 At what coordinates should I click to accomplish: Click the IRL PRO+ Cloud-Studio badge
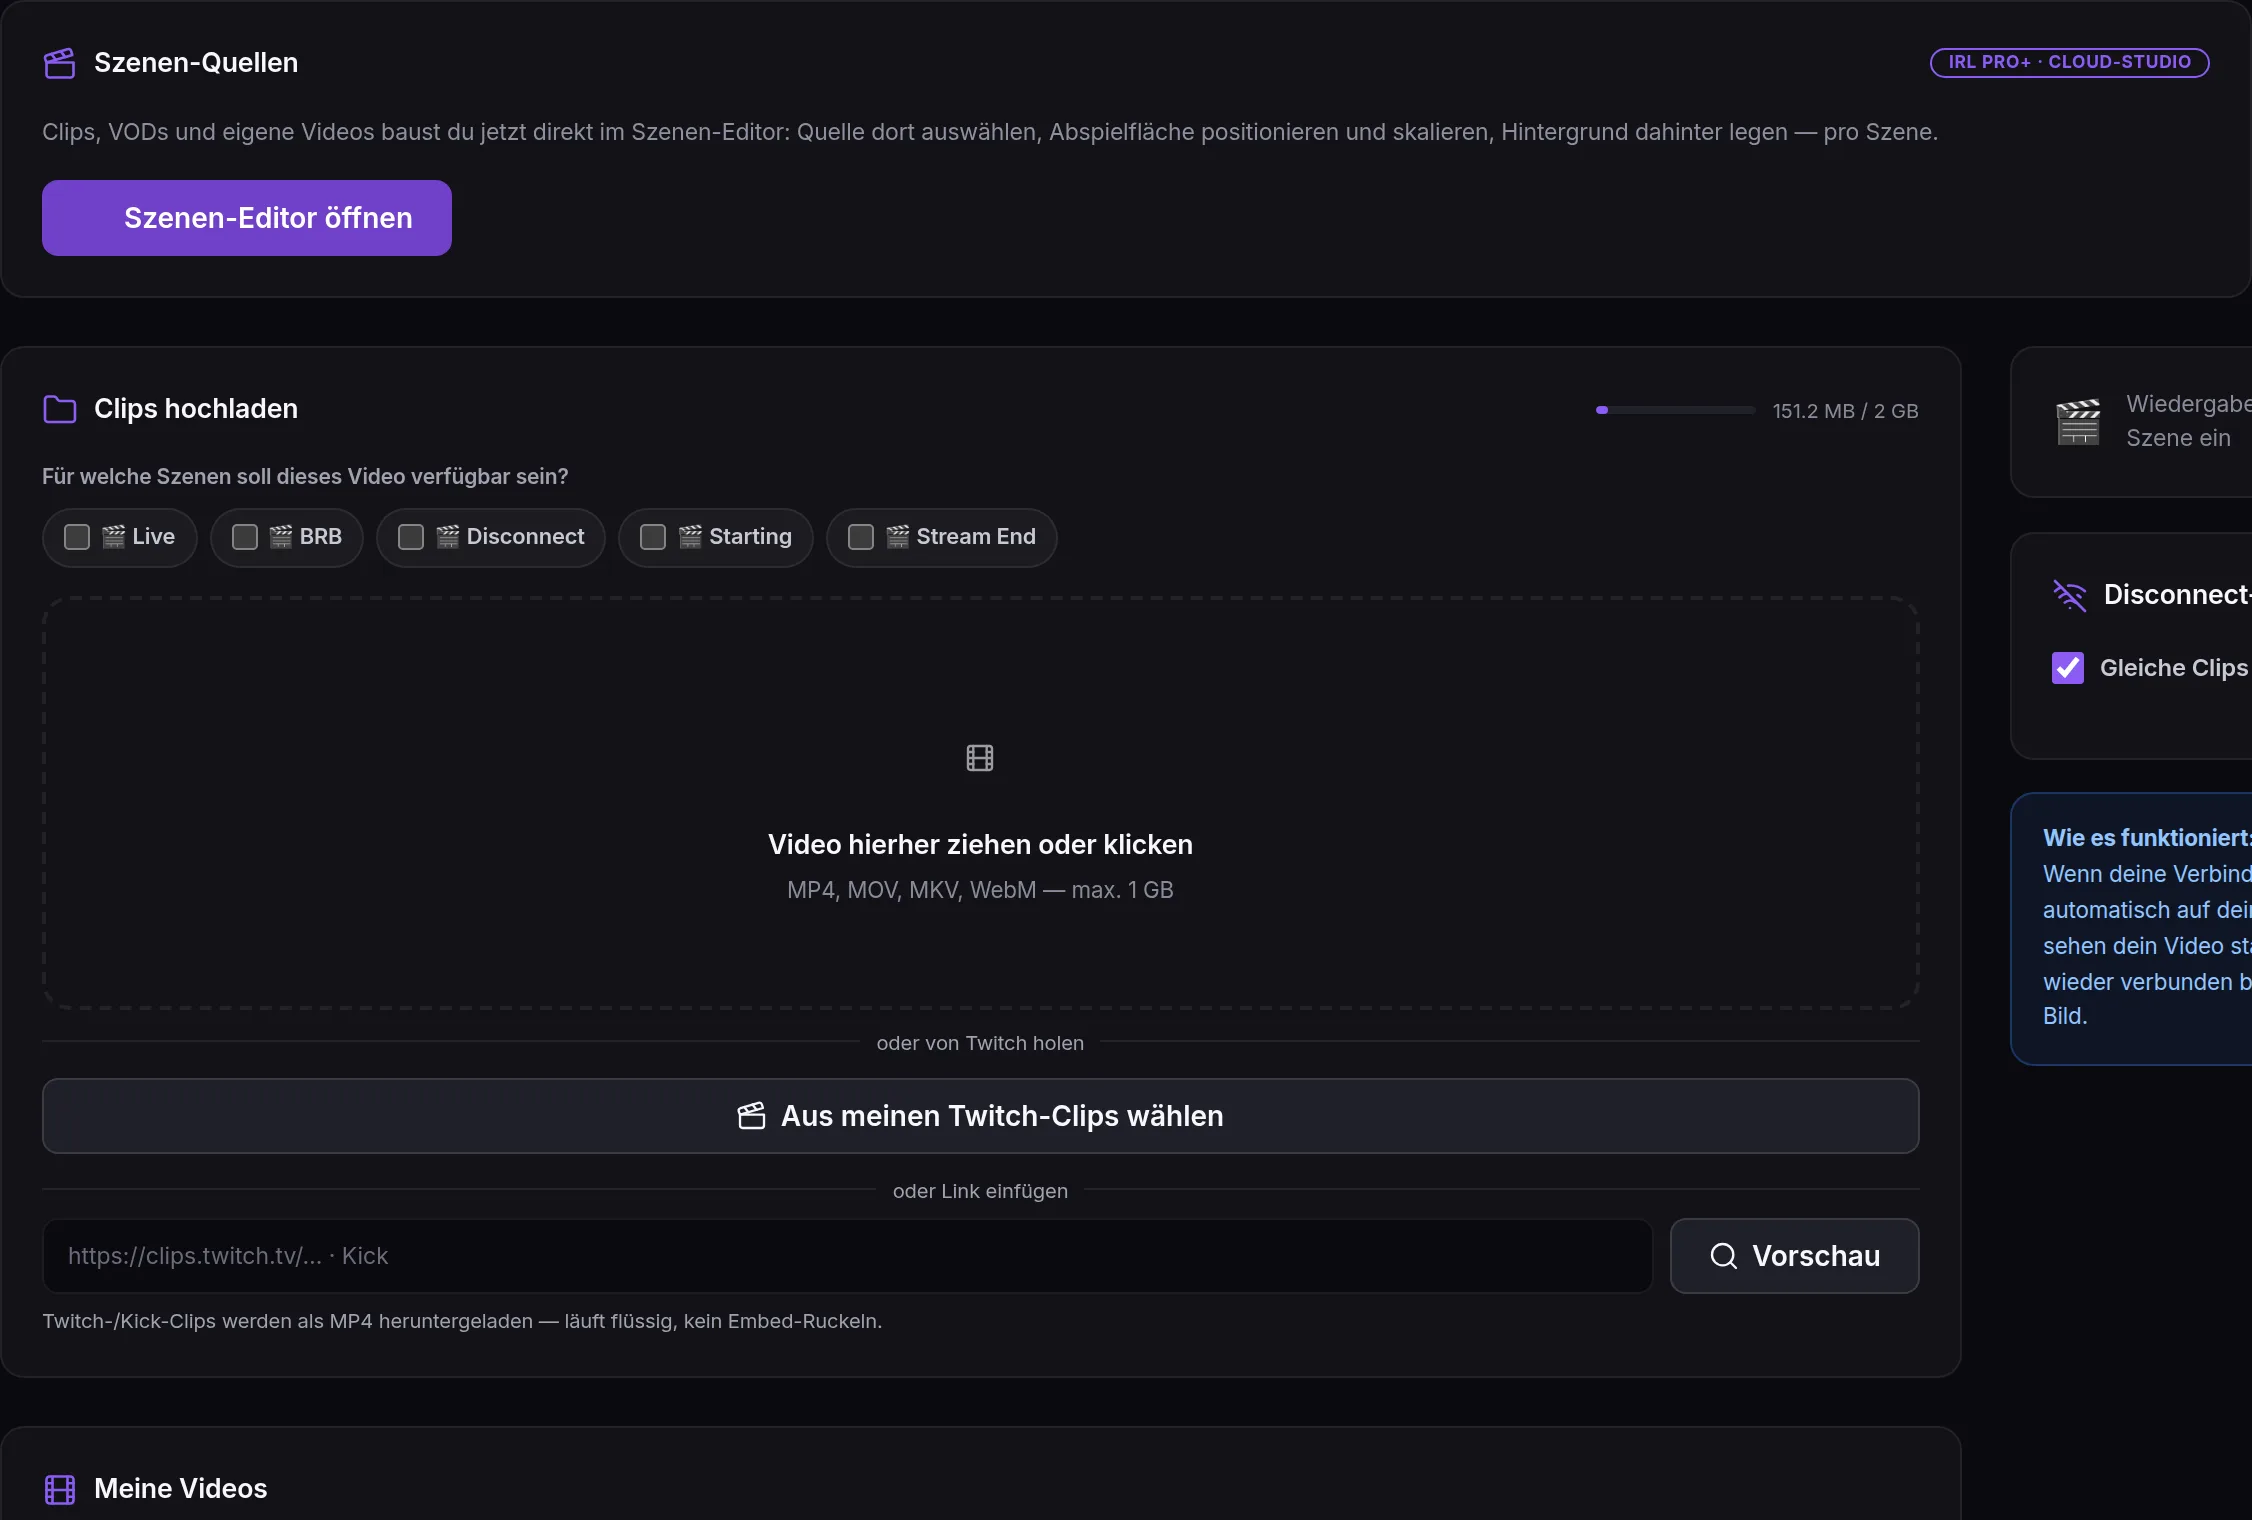[2069, 62]
